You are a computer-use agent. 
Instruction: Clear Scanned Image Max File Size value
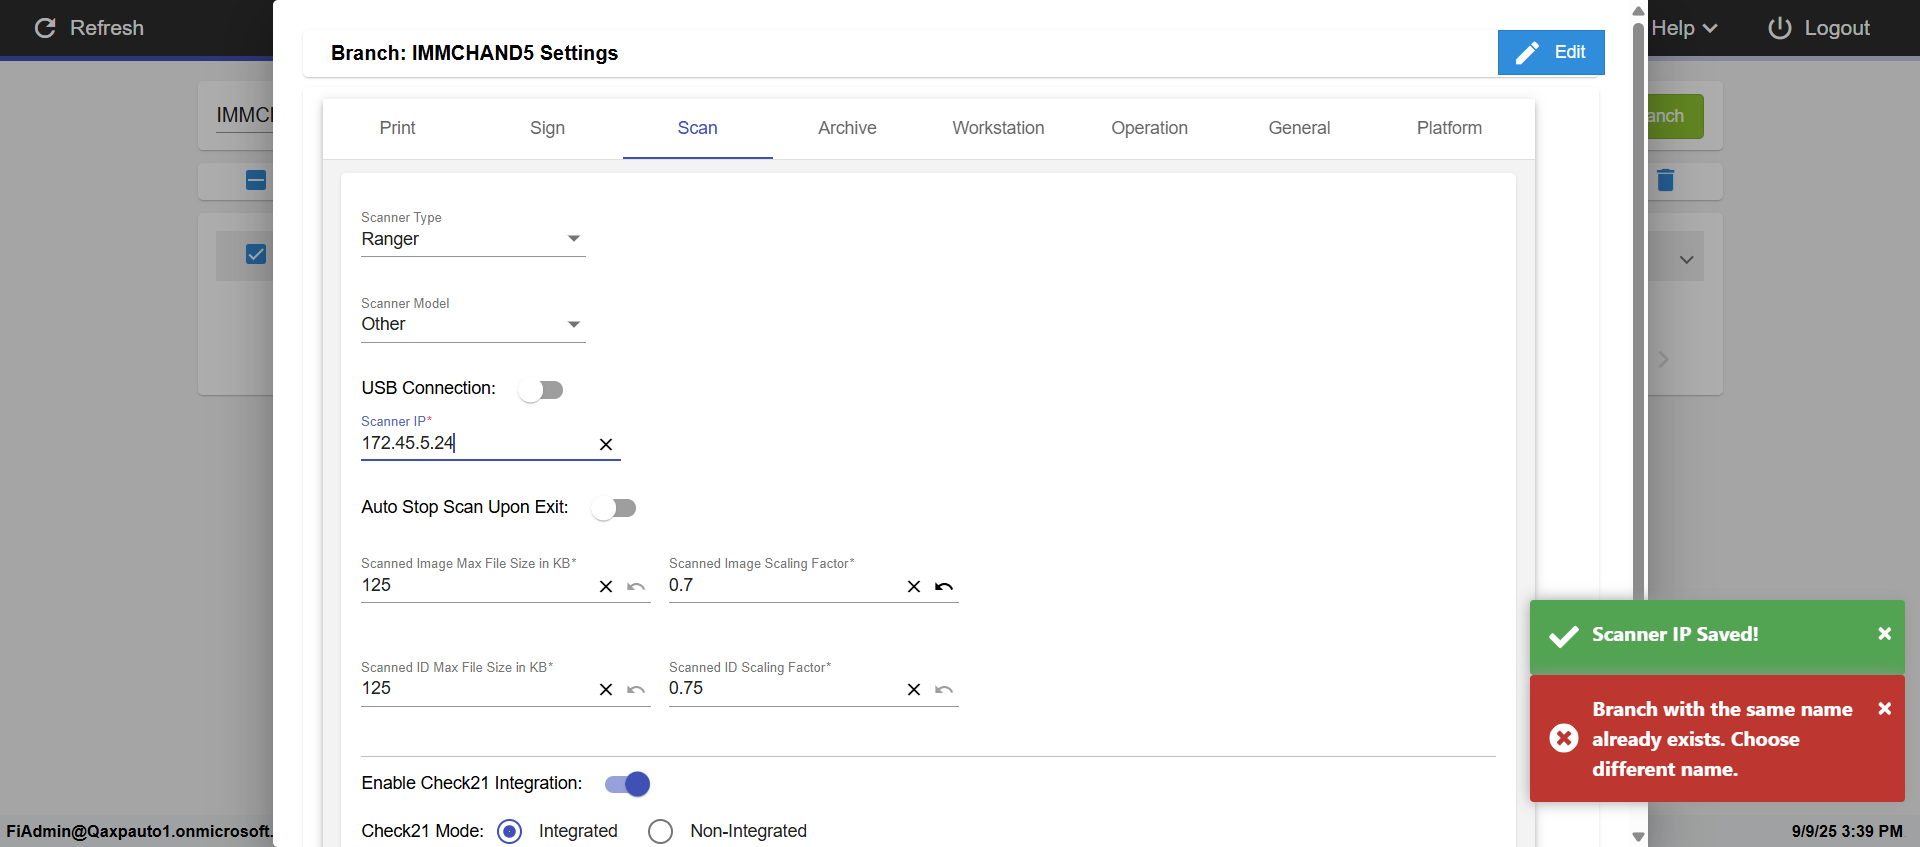[x=606, y=586]
